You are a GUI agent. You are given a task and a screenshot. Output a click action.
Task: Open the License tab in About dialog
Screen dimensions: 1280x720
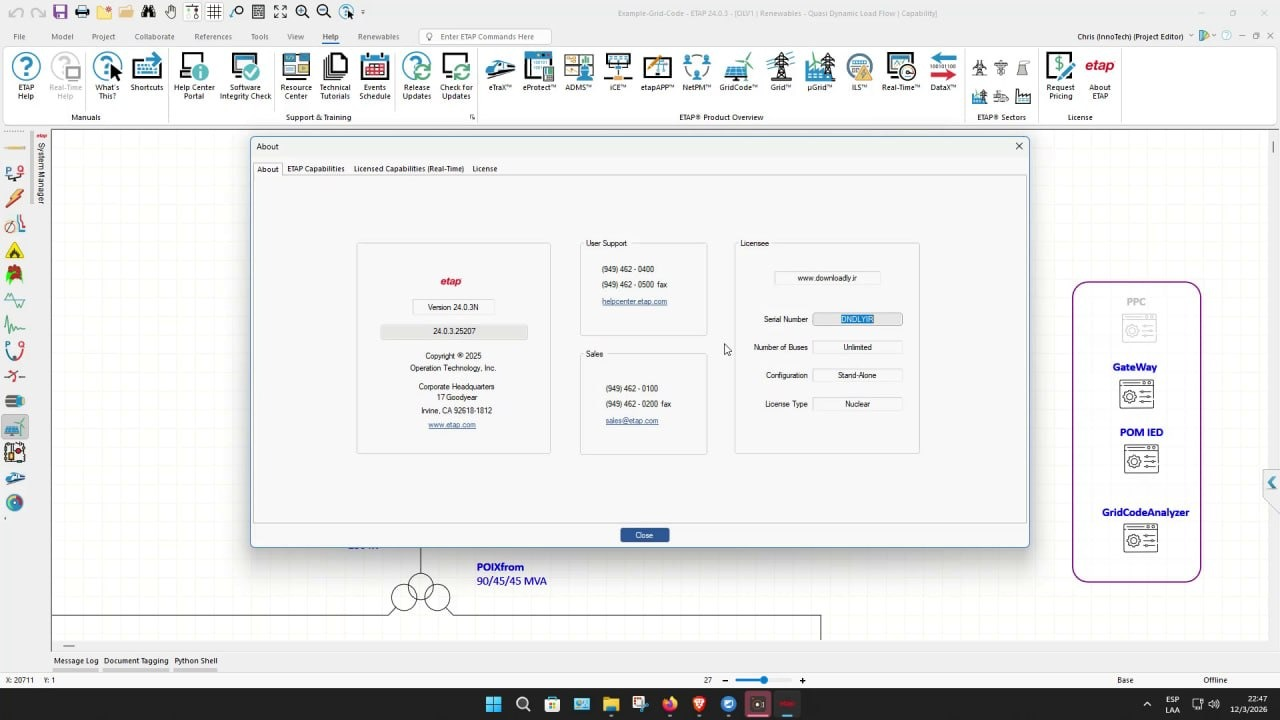tap(485, 169)
